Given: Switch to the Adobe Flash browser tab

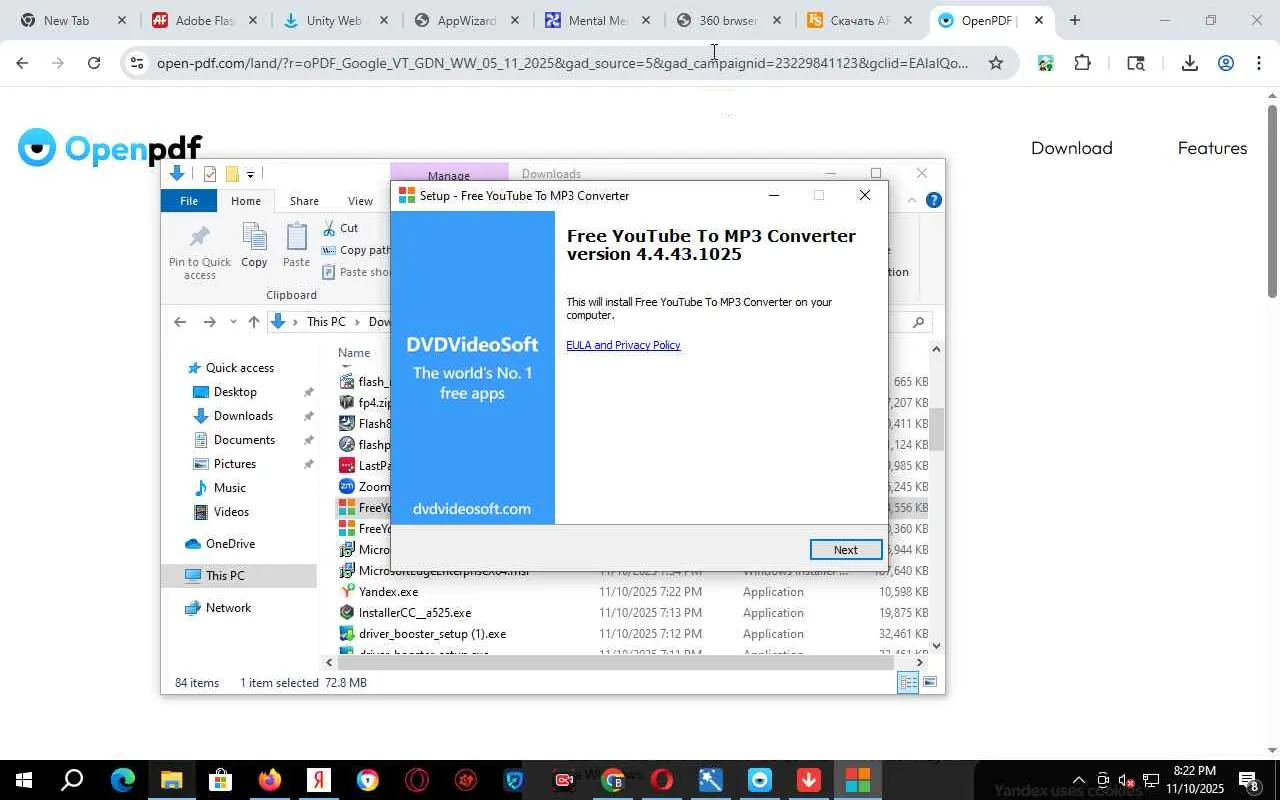Looking at the screenshot, I should click(204, 20).
